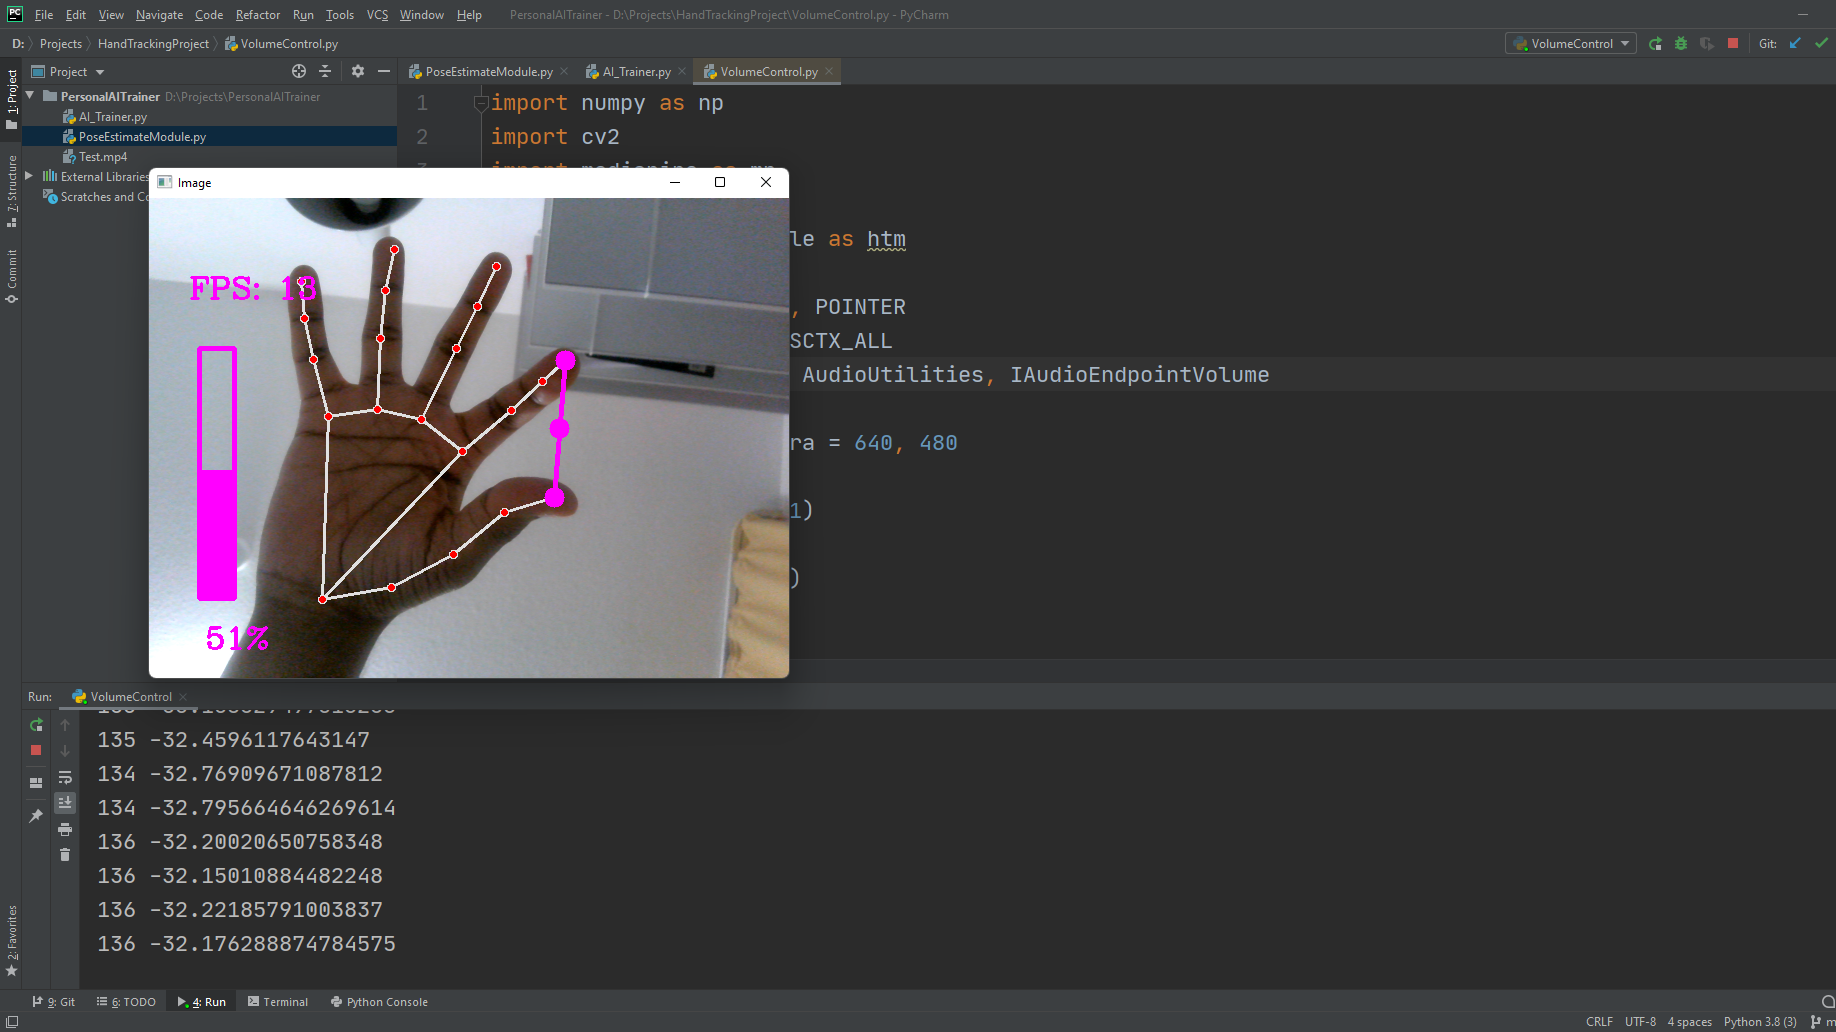1836x1032 pixels.
Task: Close the VolumeControl run tab
Action: (x=183, y=697)
